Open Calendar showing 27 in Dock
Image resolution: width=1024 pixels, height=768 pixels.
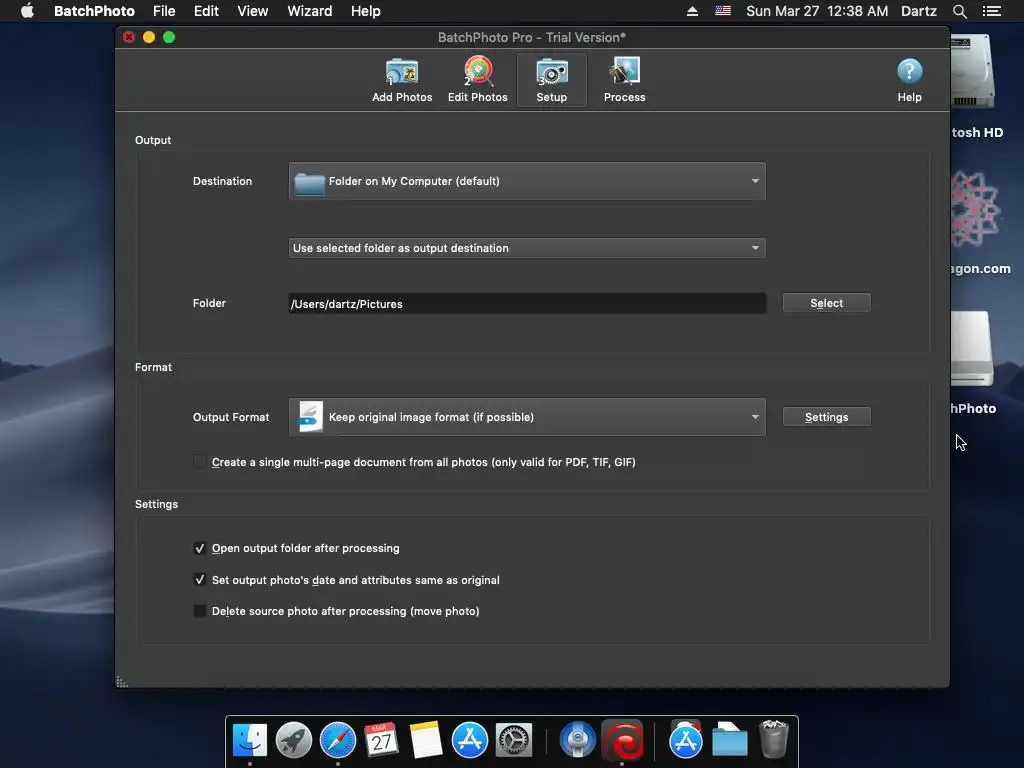pos(381,741)
